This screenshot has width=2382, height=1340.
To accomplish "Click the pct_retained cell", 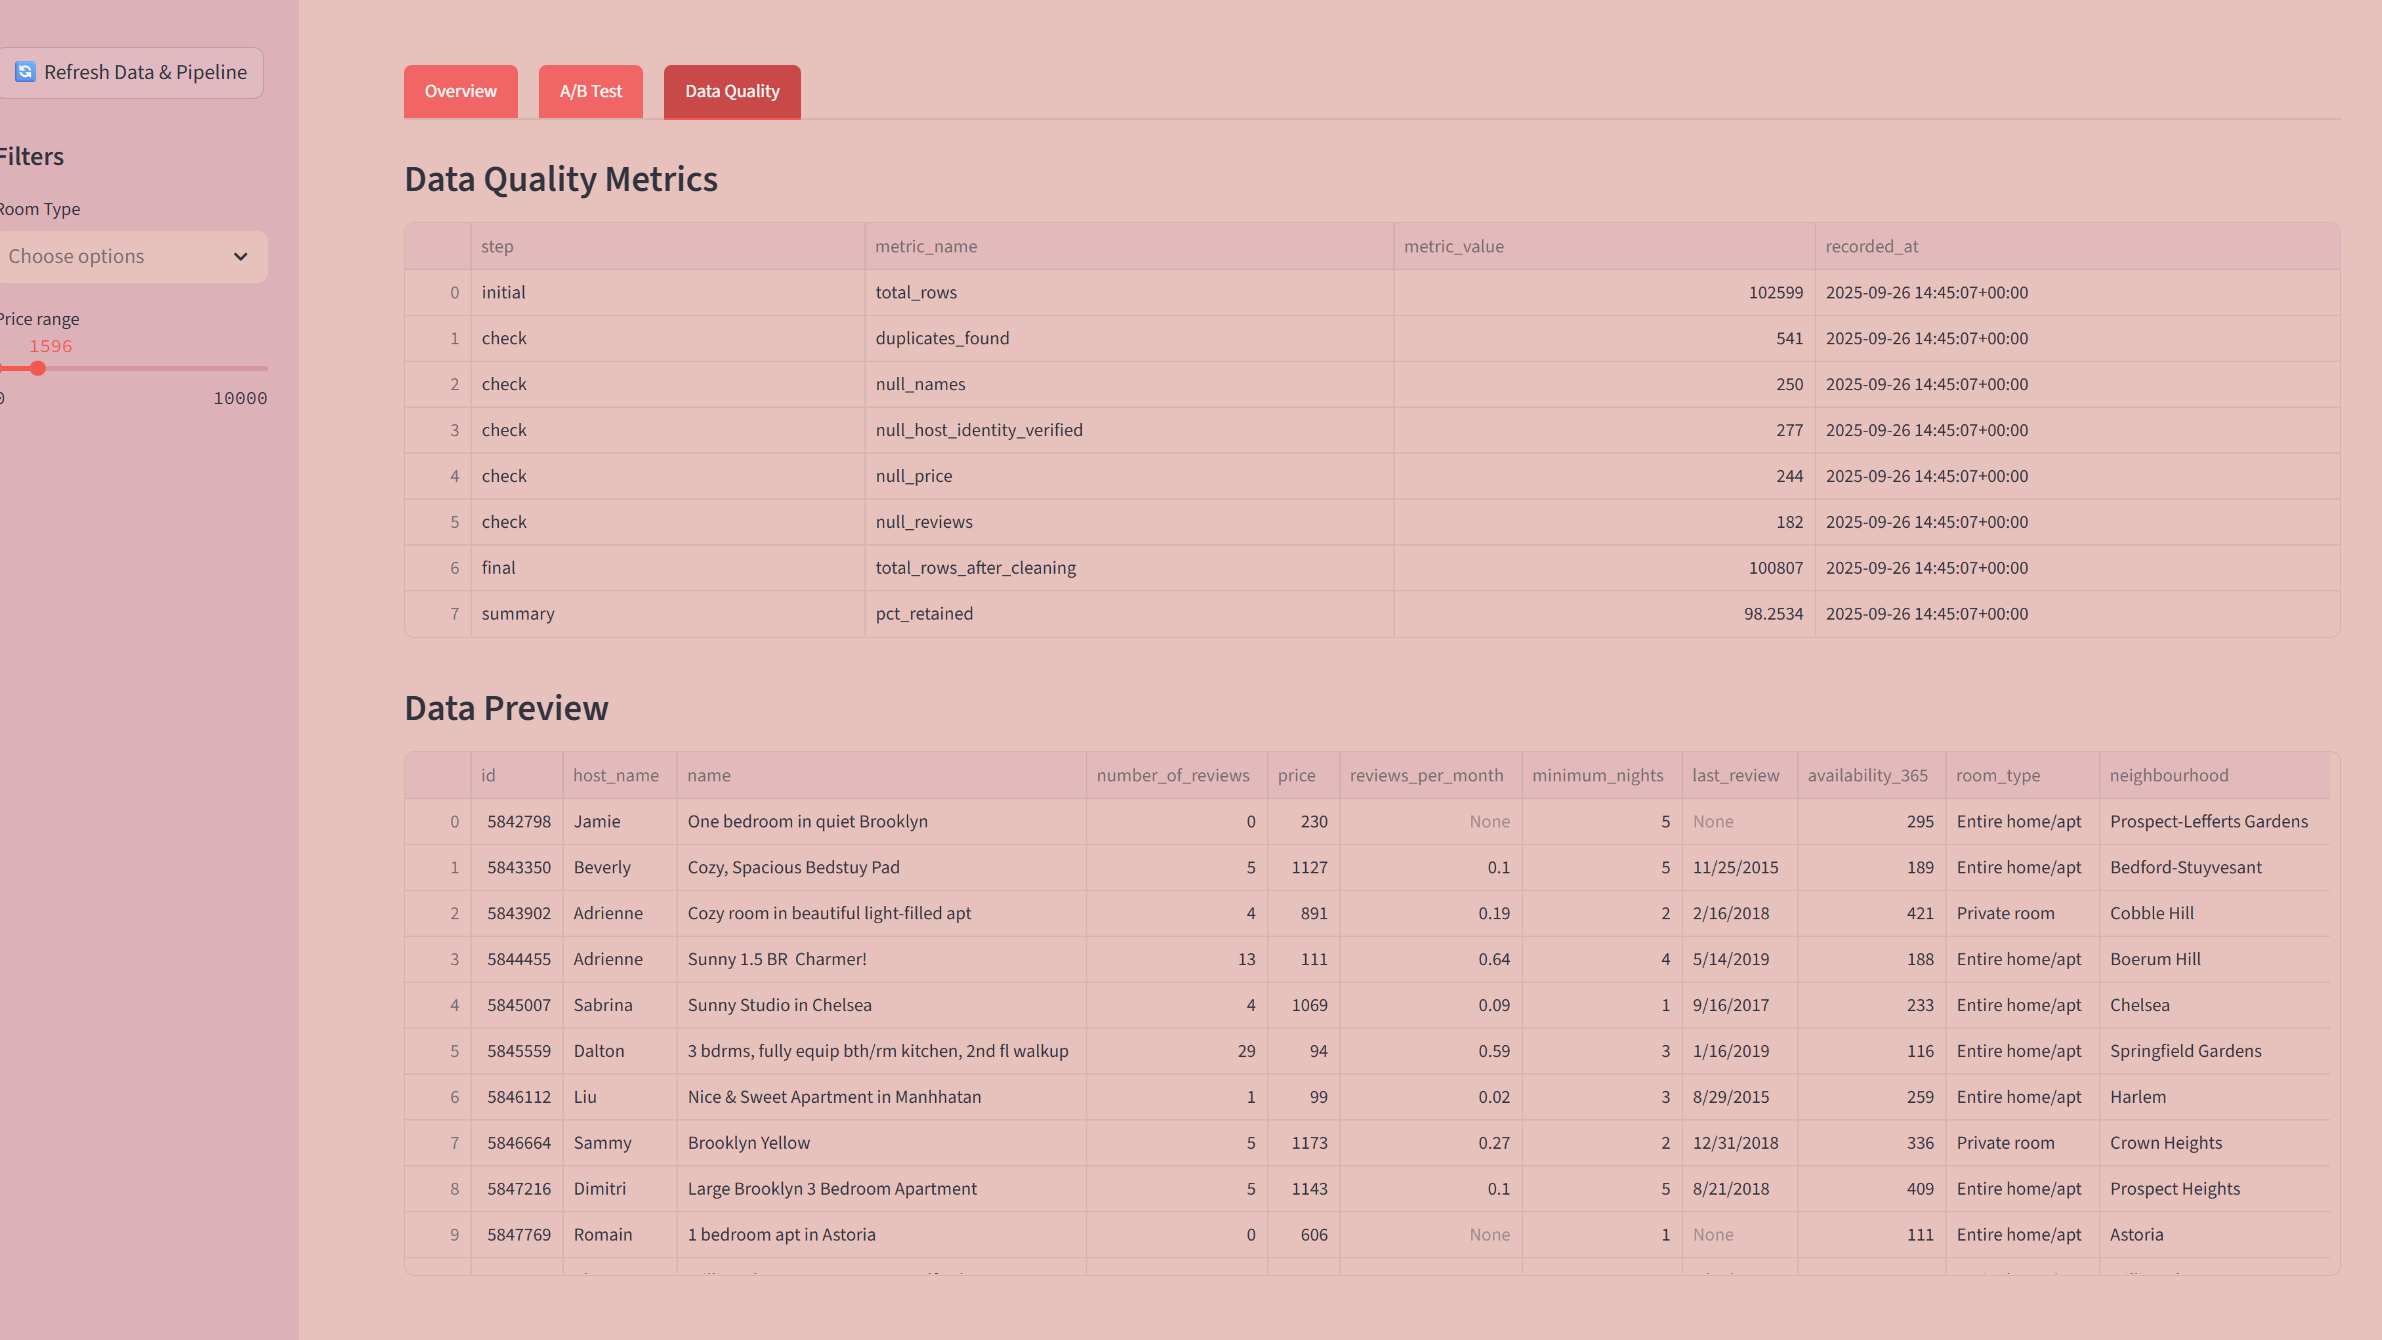I will tap(1129, 614).
